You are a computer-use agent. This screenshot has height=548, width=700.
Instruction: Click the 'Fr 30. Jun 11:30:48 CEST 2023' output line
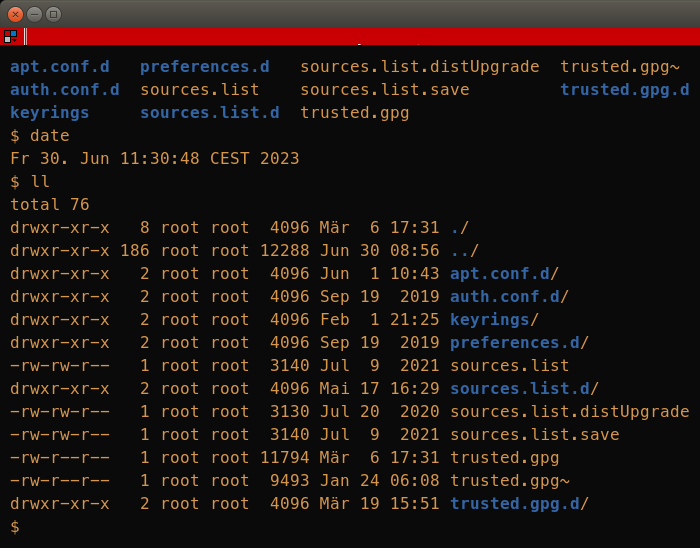(154, 158)
